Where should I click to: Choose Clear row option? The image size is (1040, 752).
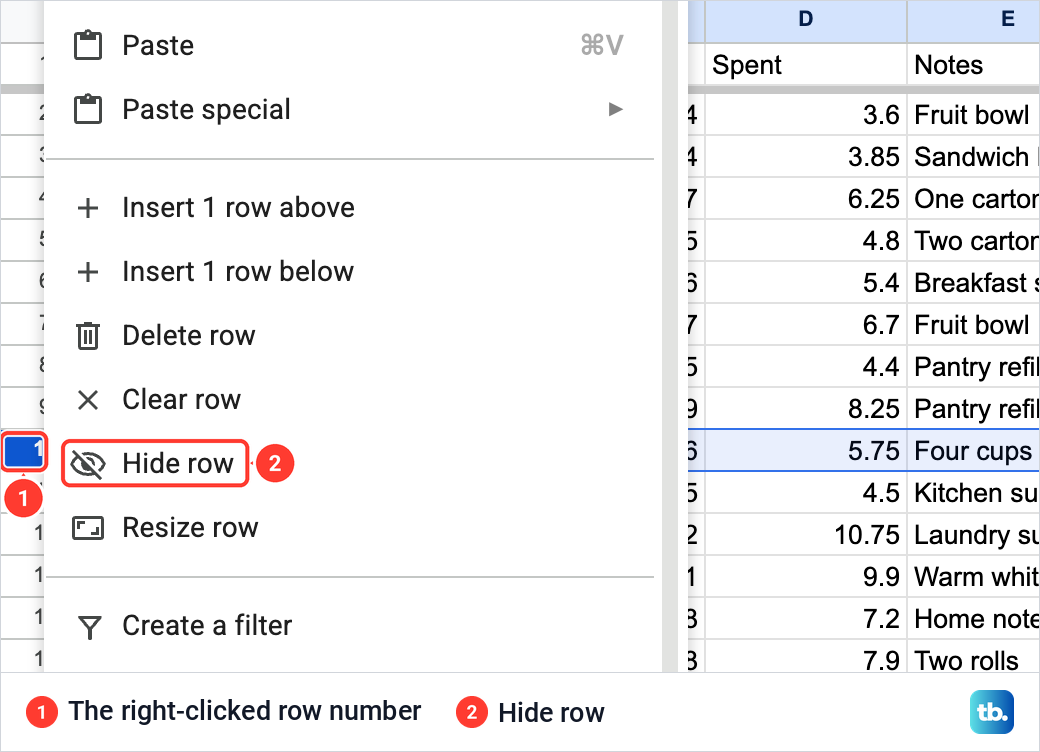353,399
